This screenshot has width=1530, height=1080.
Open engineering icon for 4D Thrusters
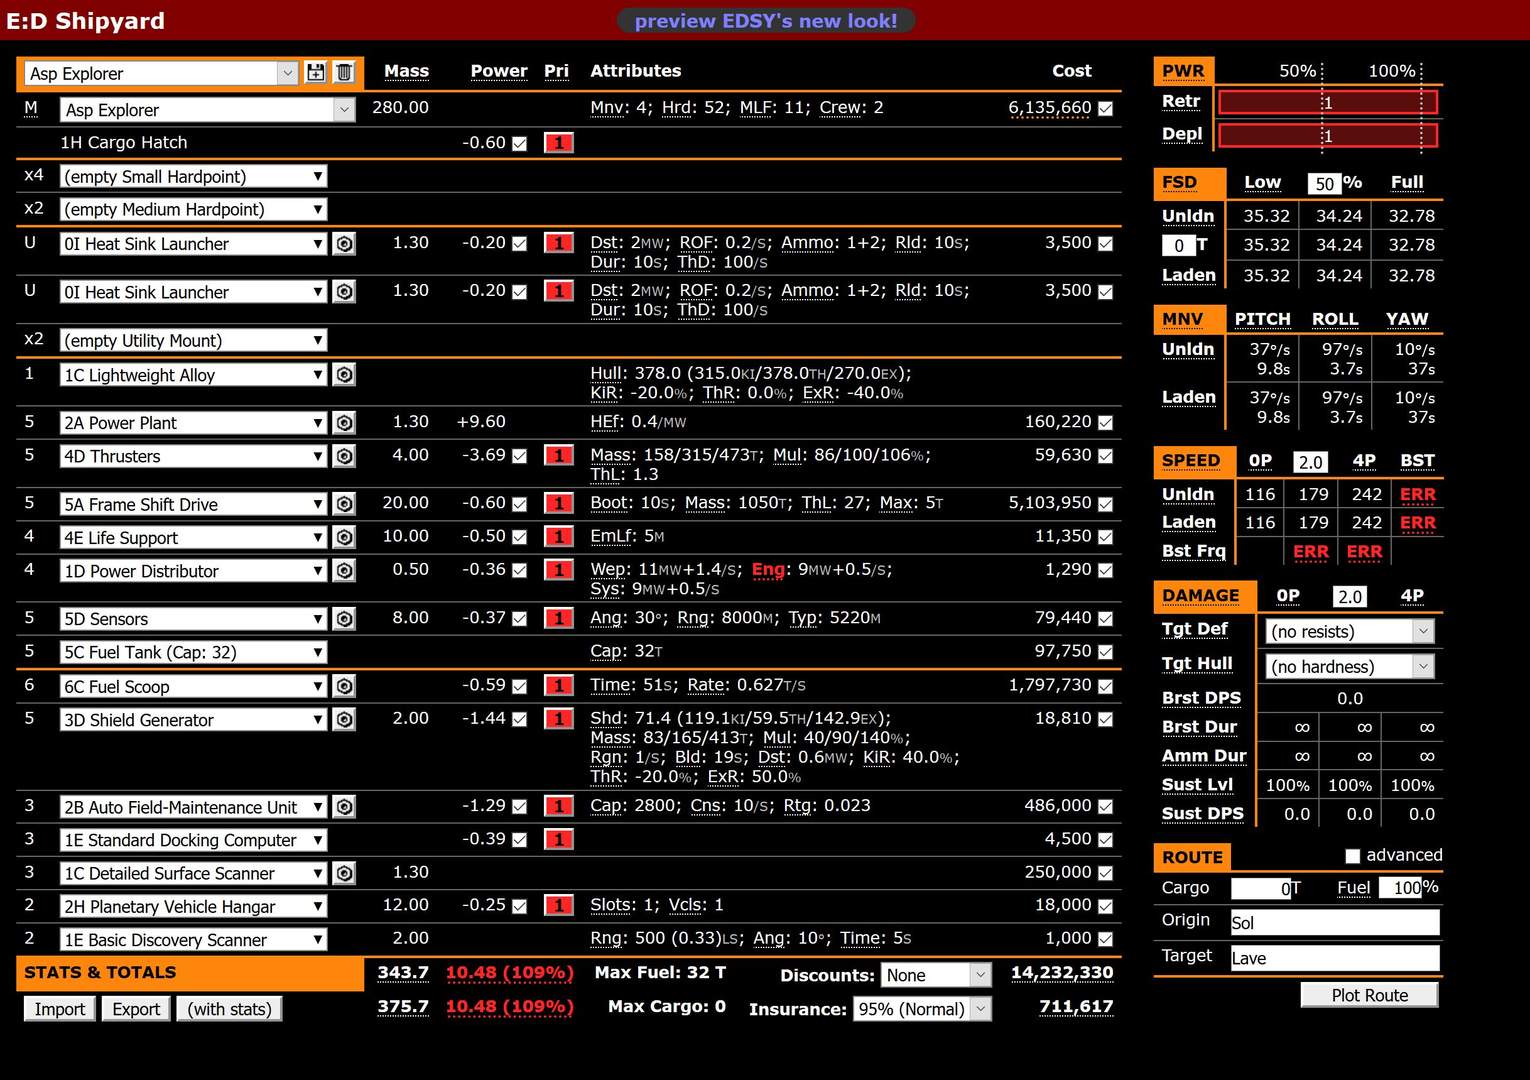pyautogui.click(x=344, y=456)
